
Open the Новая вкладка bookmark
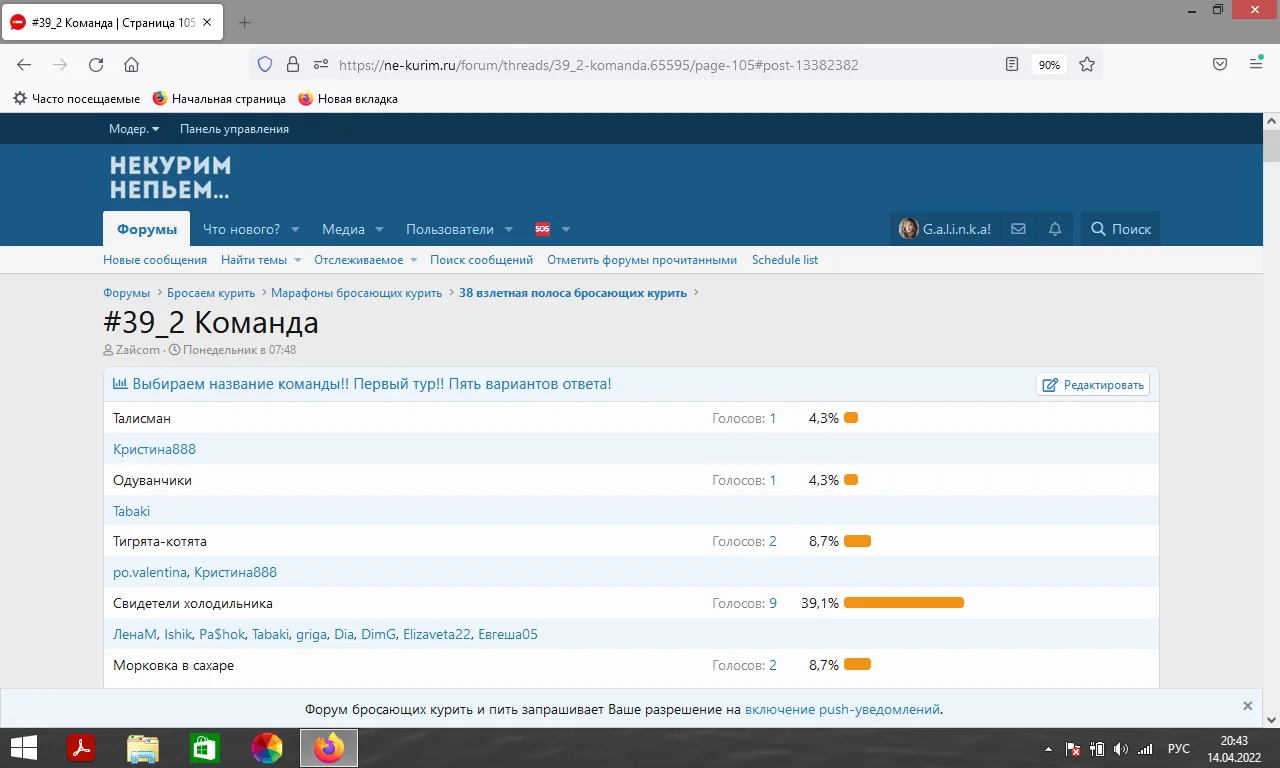[x=348, y=99]
